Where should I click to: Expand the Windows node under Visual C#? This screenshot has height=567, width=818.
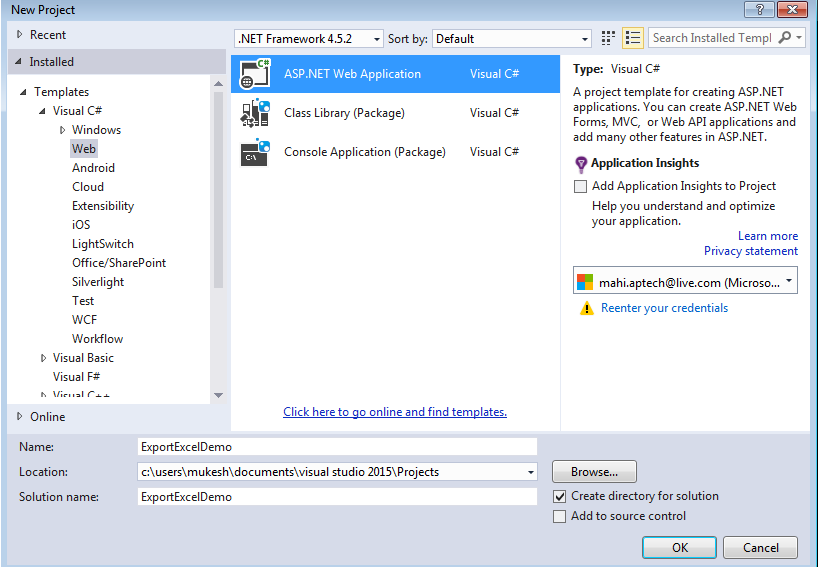click(63, 130)
